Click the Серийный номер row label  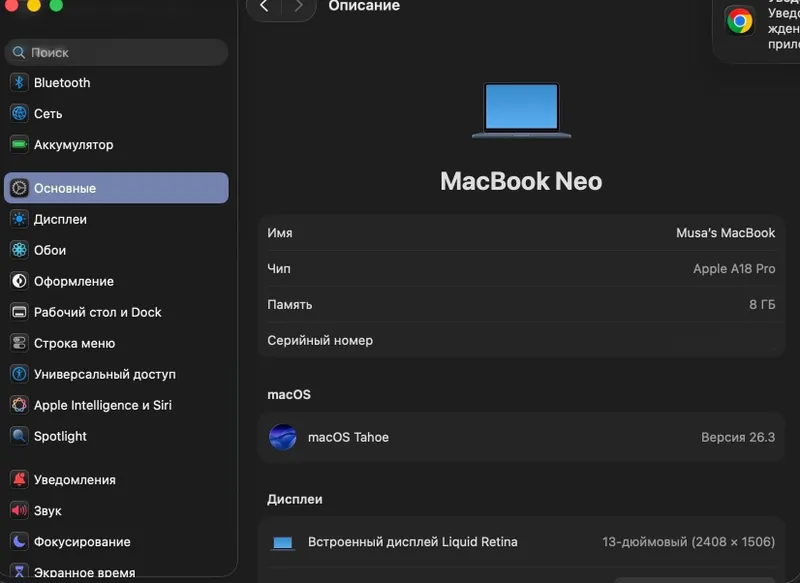[320, 340]
